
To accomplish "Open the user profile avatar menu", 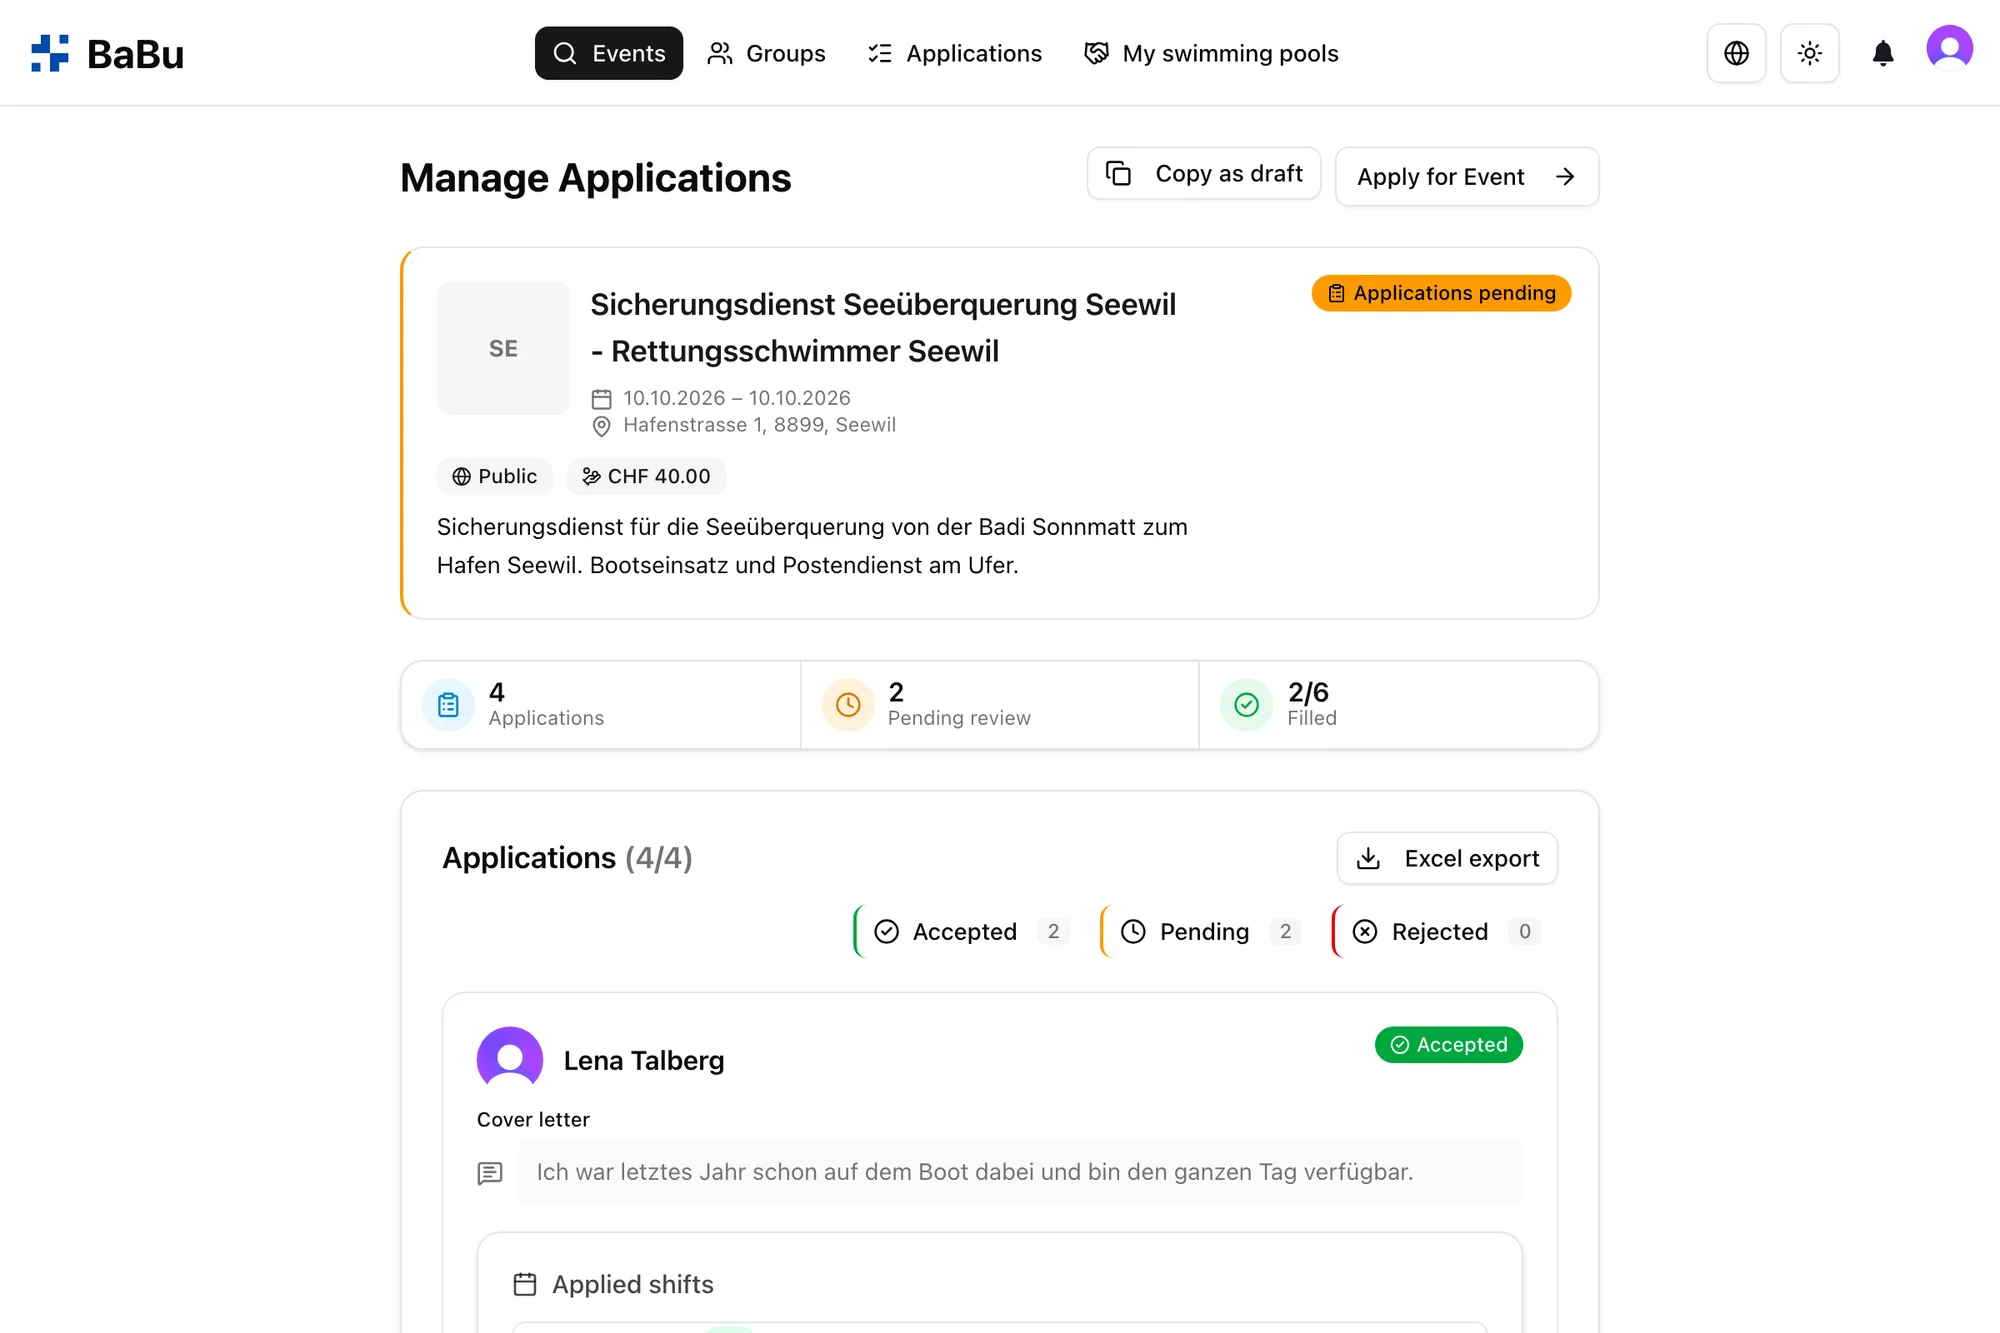I will [1949, 48].
